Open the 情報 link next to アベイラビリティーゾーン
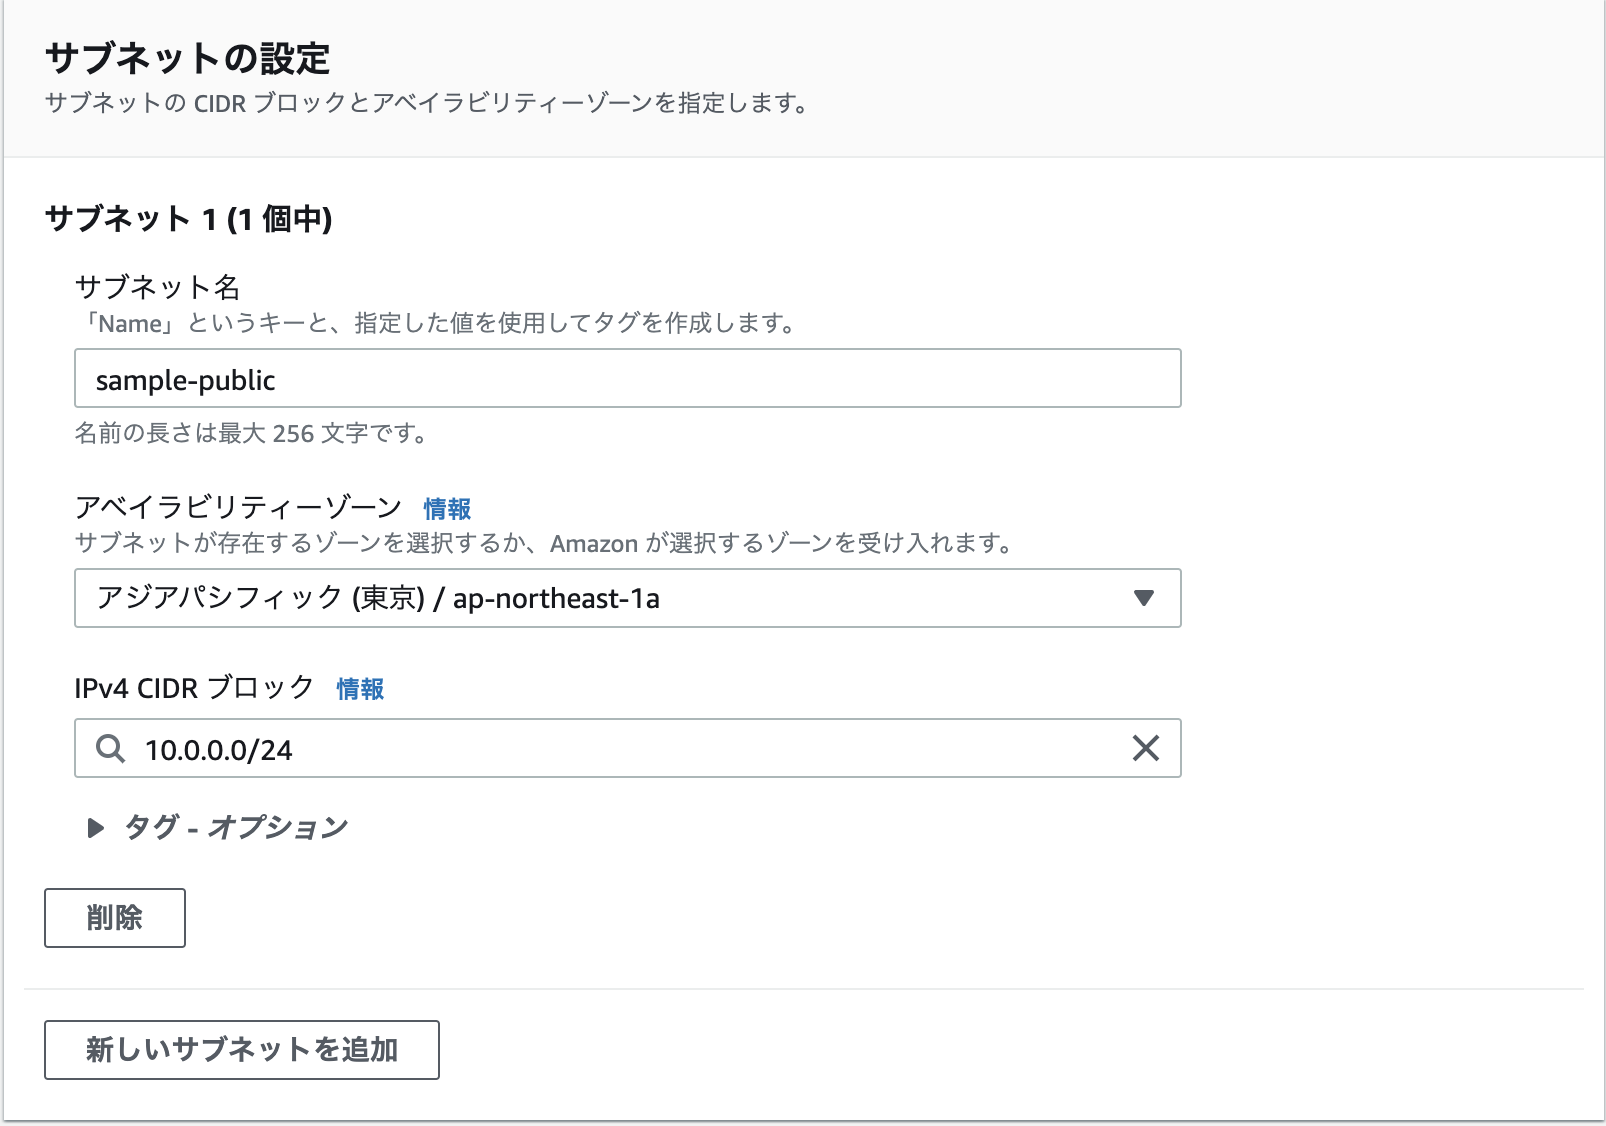The width and height of the screenshot is (1606, 1126). click(x=447, y=508)
